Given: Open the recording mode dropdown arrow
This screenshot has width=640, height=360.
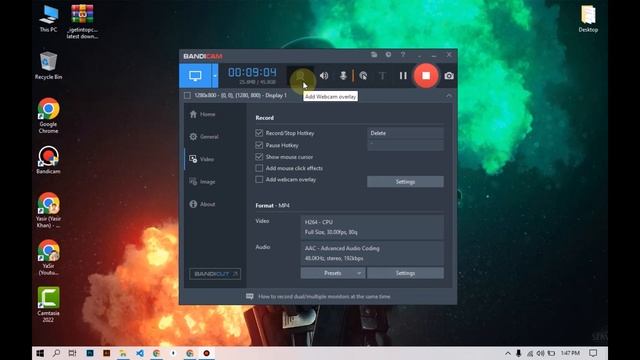Looking at the screenshot, I should click(215, 76).
